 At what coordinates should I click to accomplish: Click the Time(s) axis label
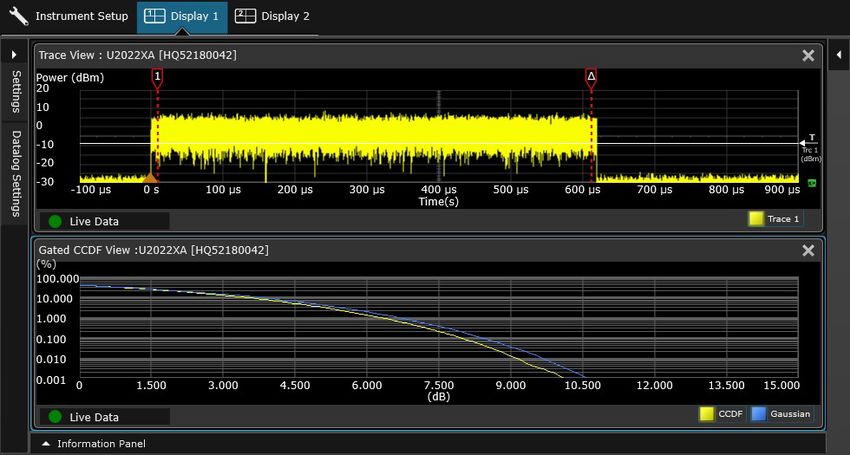439,201
